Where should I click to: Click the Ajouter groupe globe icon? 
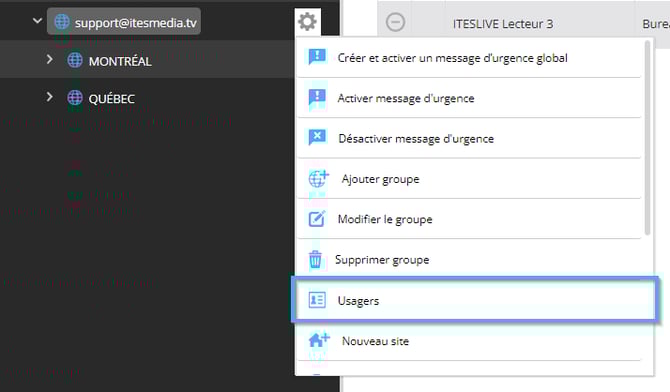click(318, 179)
